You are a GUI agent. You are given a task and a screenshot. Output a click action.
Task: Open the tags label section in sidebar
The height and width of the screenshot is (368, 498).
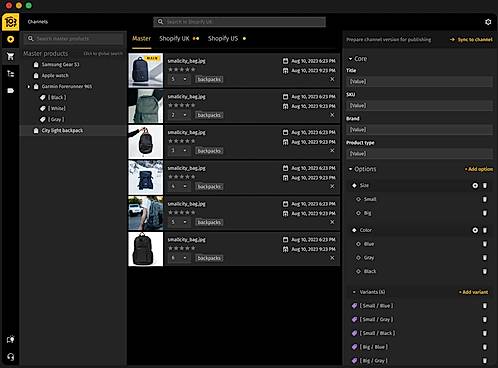tap(11, 91)
